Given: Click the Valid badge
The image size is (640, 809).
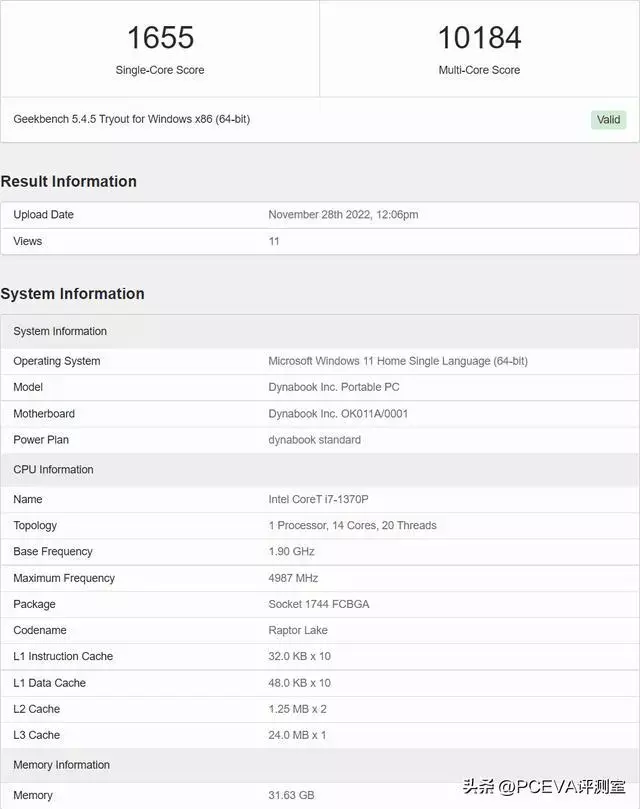Looking at the screenshot, I should point(608,120).
